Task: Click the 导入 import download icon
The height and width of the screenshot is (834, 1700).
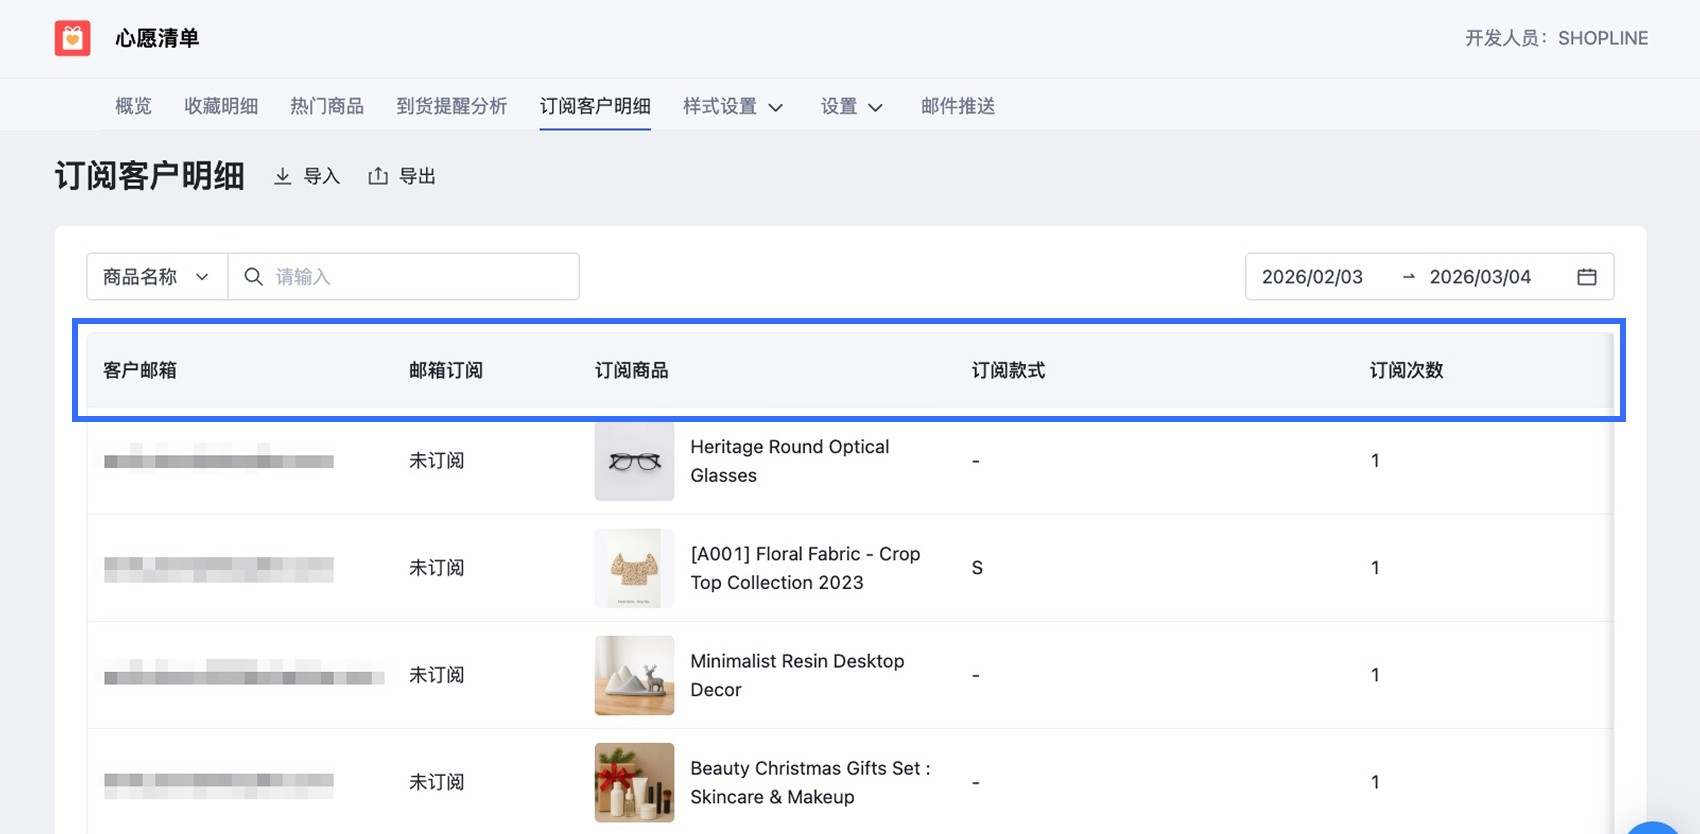Action: 283,176
